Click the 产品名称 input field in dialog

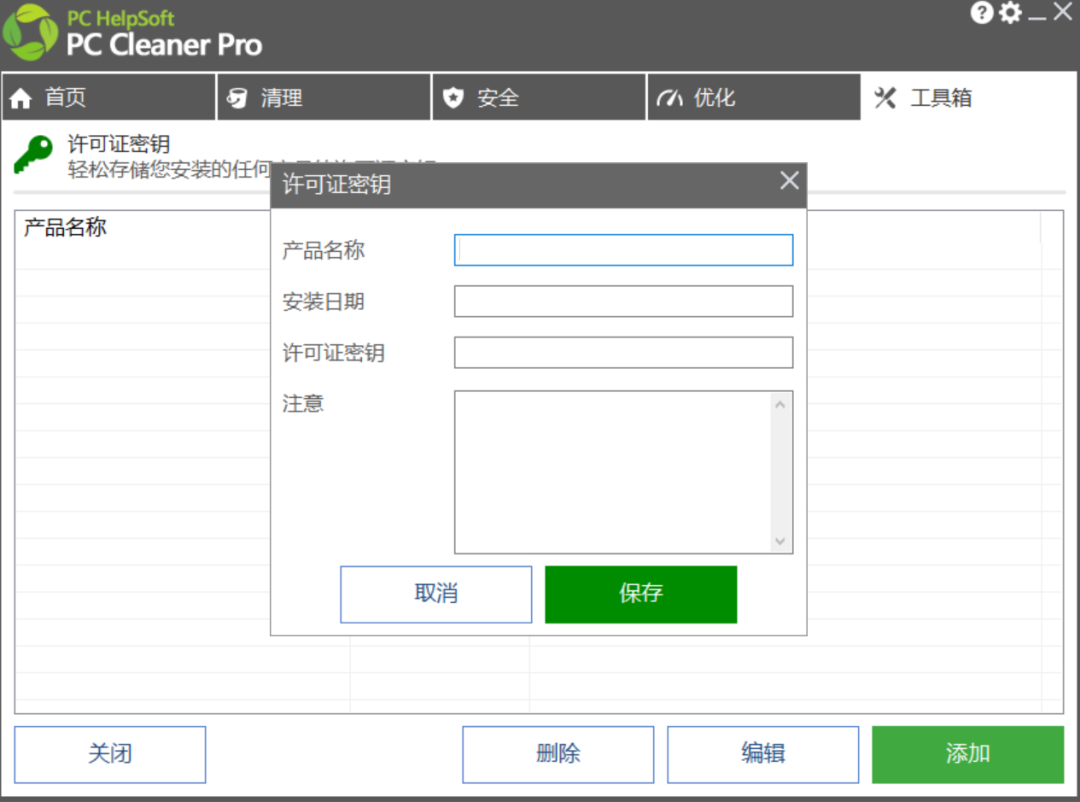(623, 250)
